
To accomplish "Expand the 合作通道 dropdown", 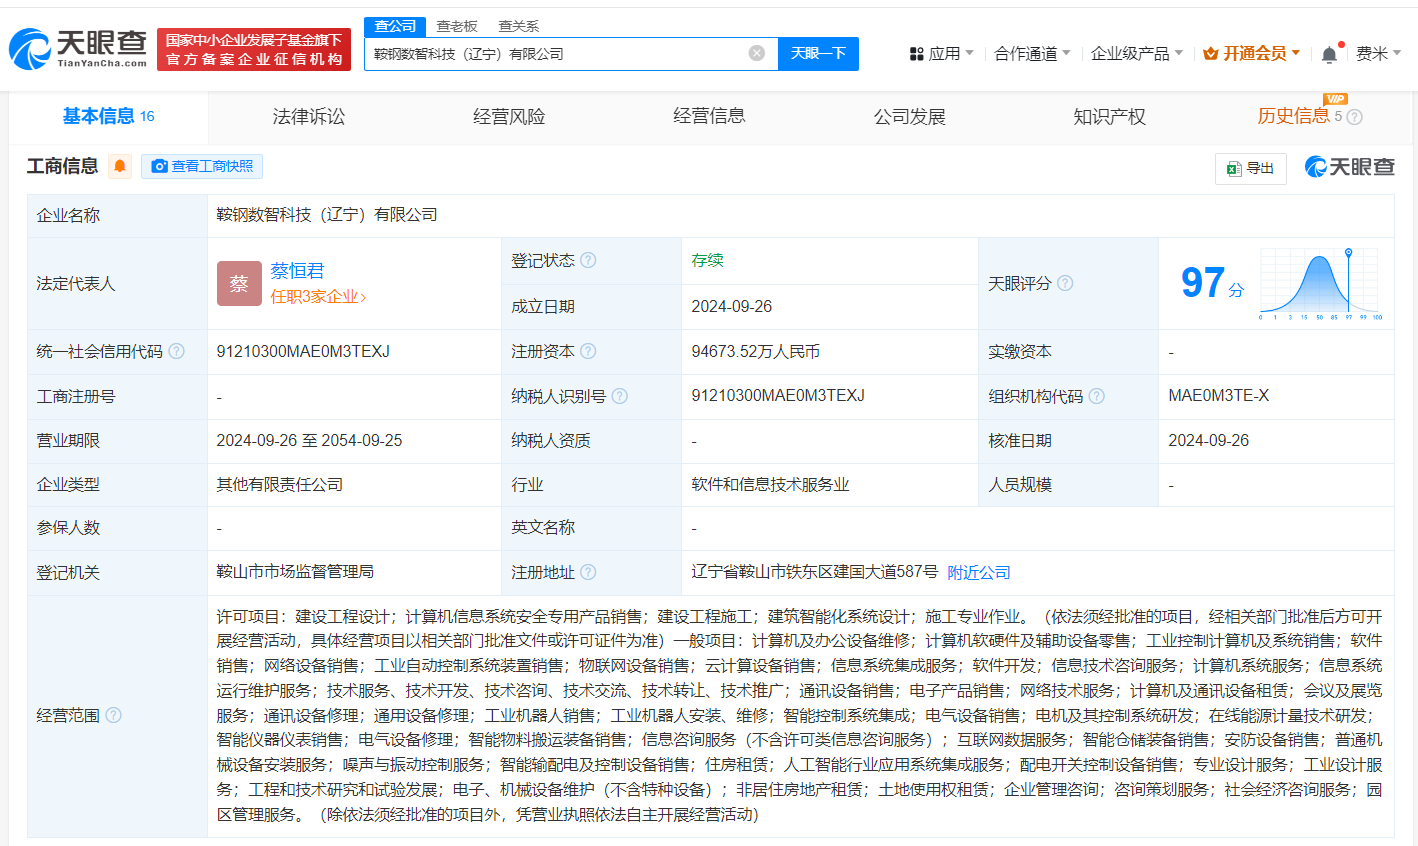I will pyautogui.click(x=1032, y=53).
